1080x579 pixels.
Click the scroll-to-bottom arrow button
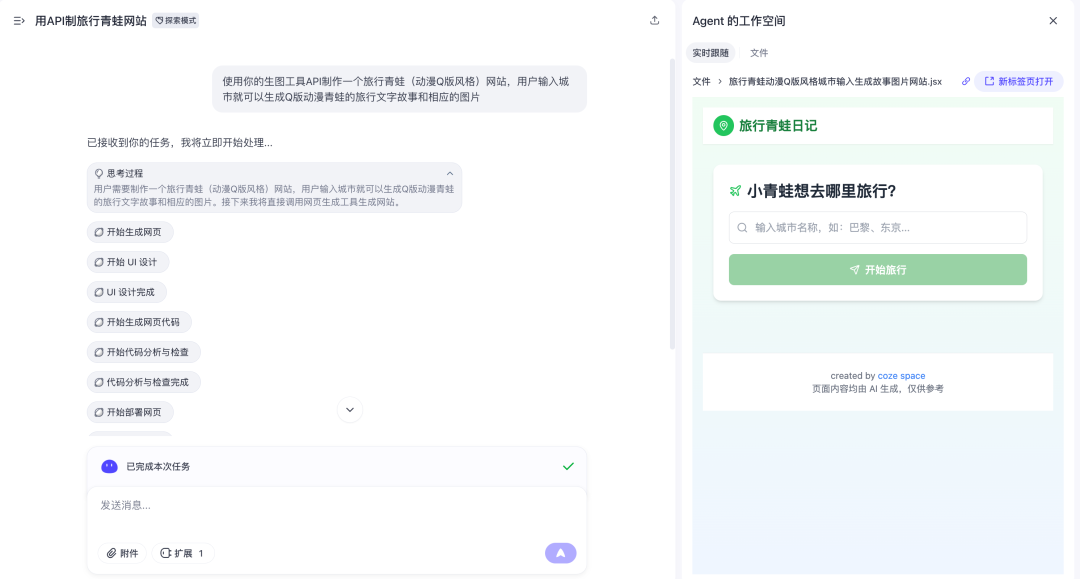tap(350, 410)
